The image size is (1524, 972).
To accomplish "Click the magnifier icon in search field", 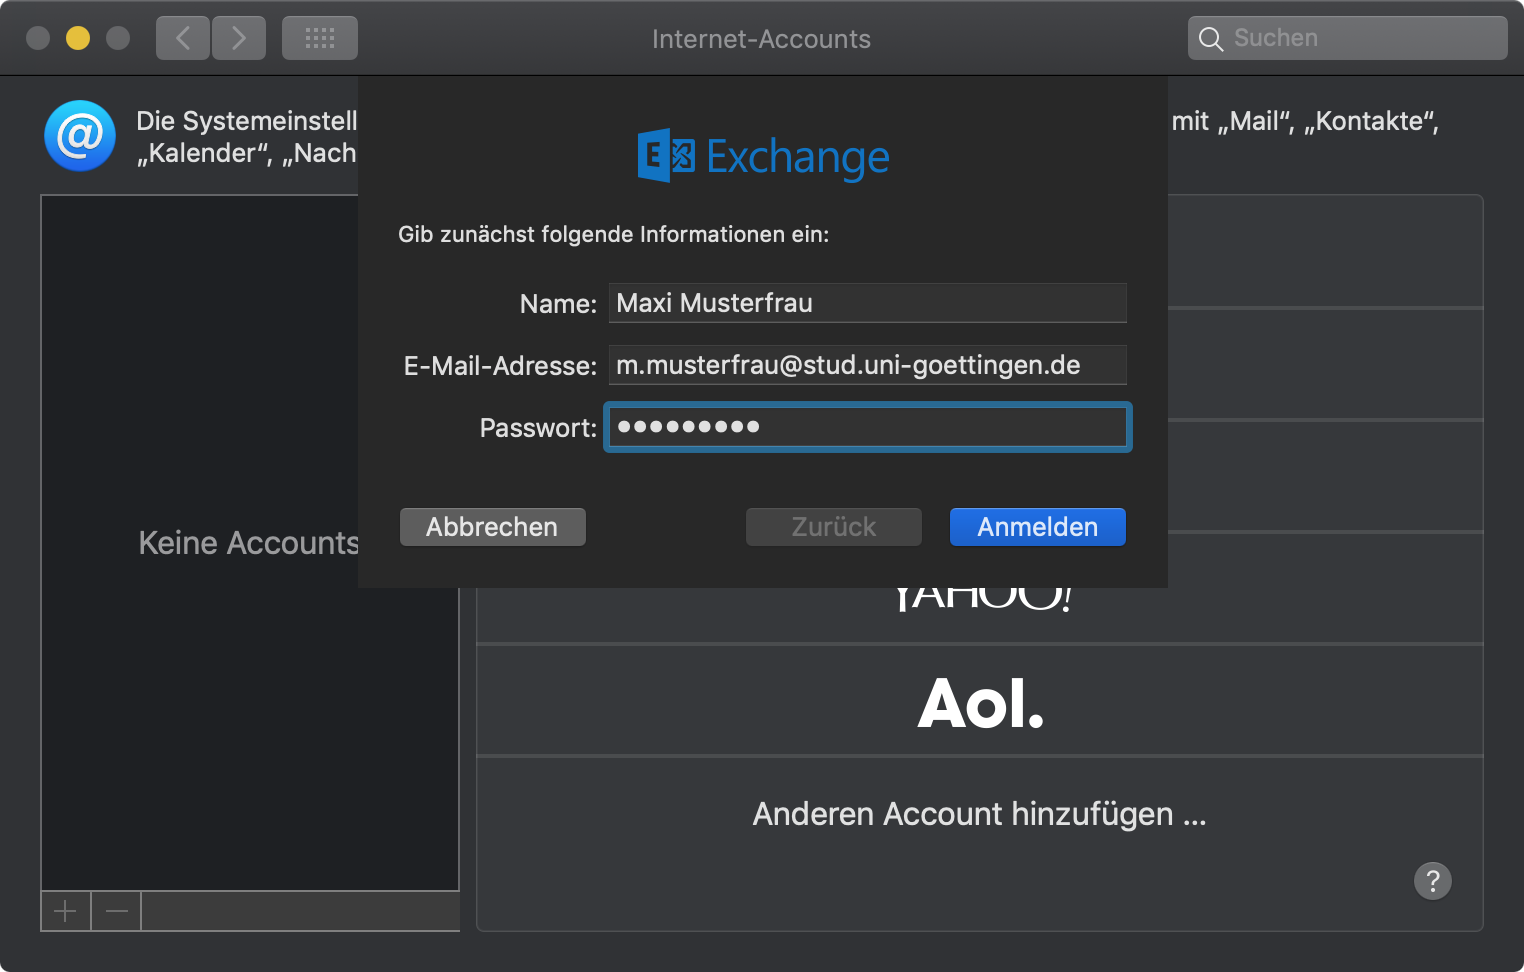I will point(1211,39).
